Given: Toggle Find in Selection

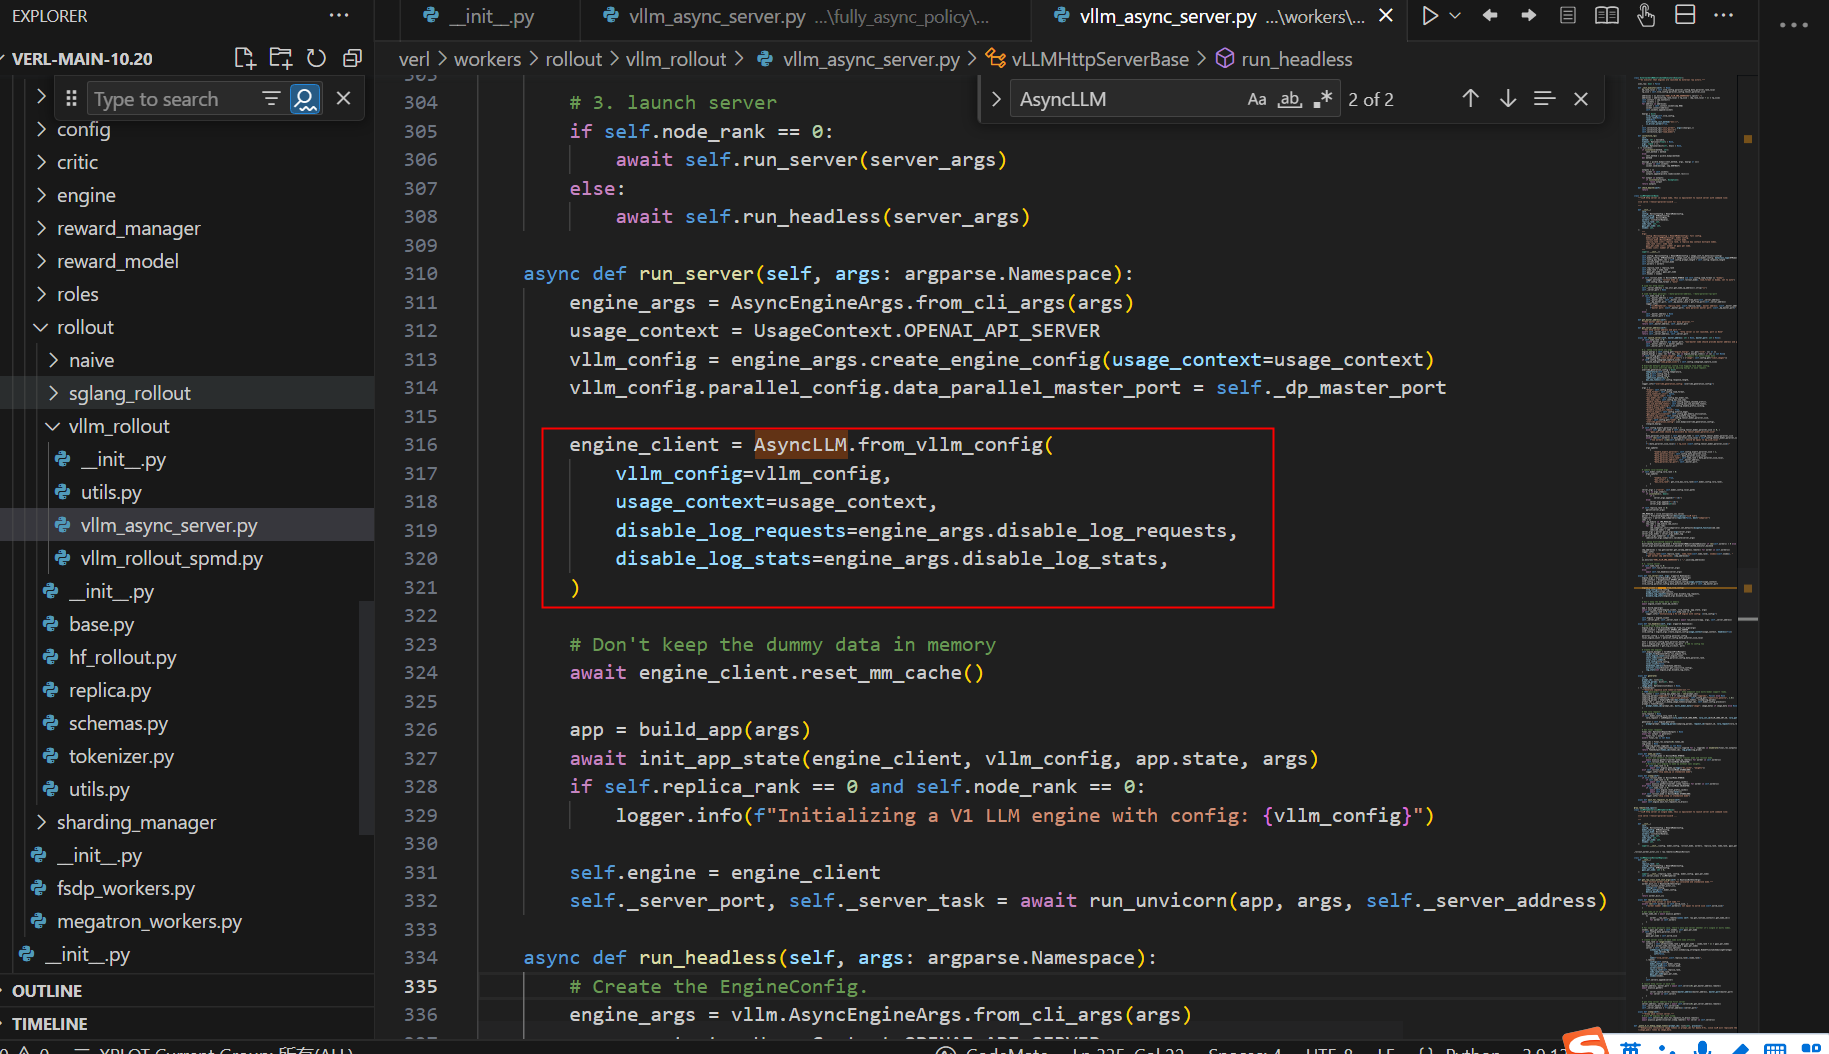Looking at the screenshot, I should click(1544, 98).
